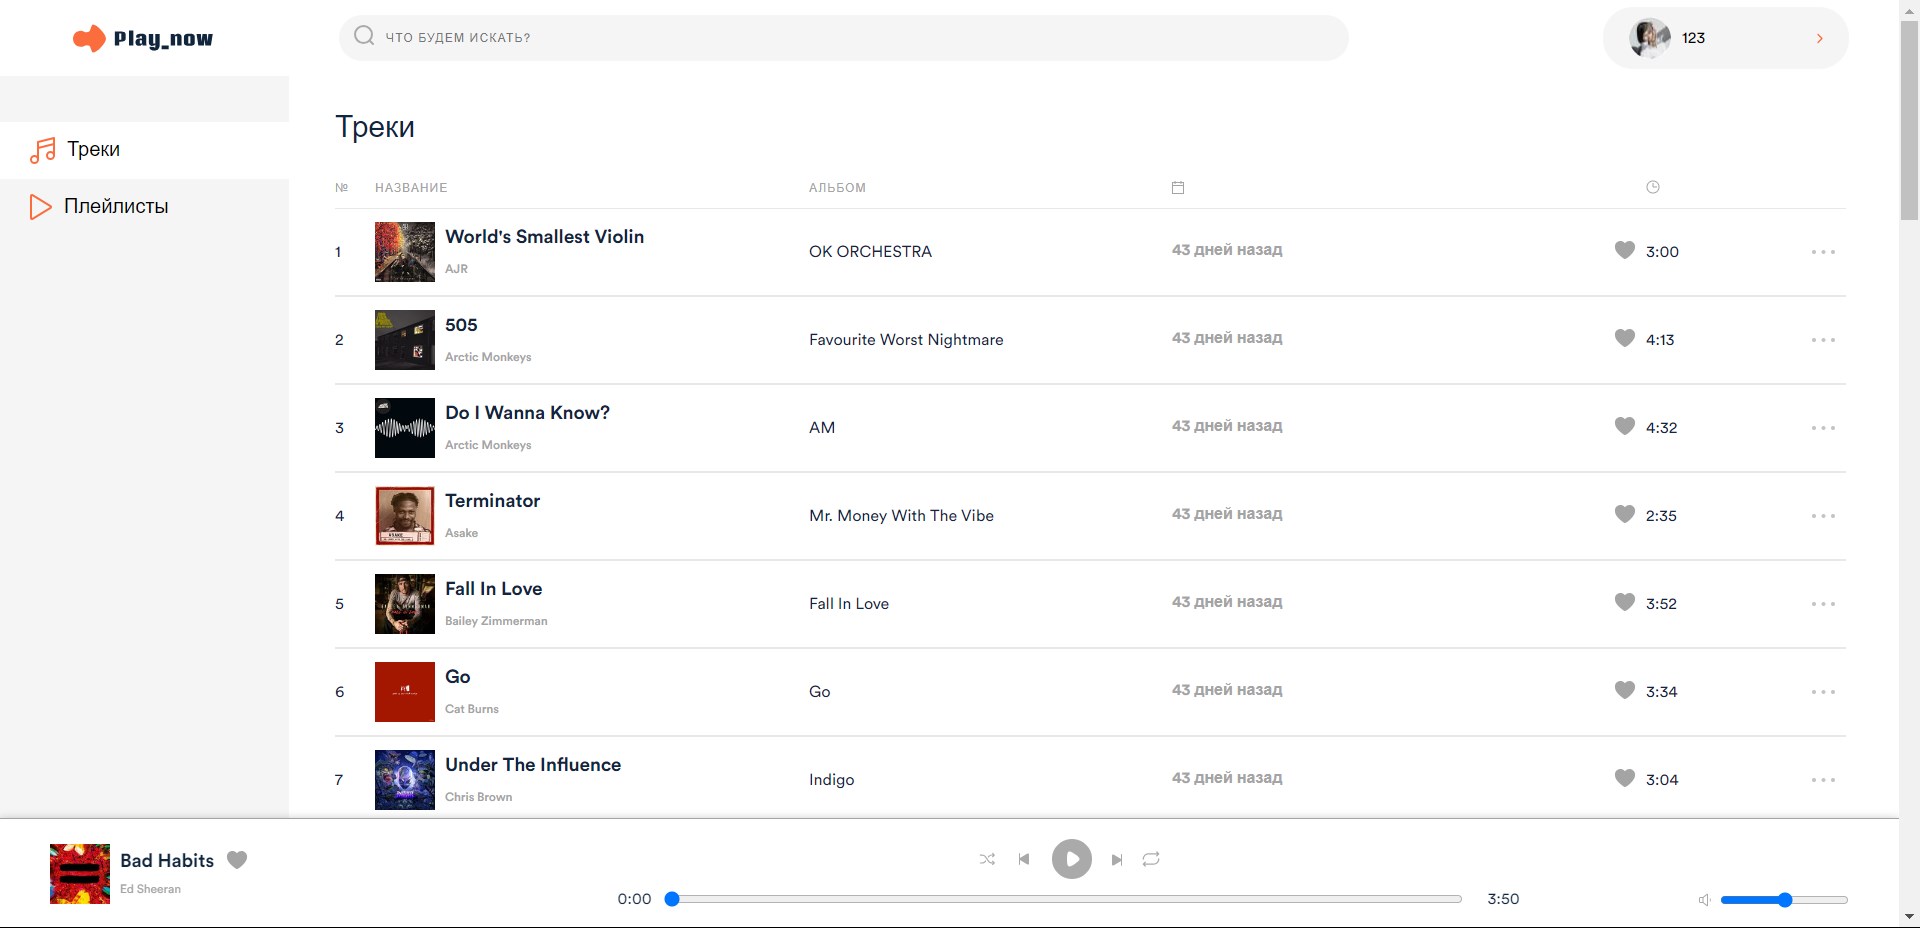This screenshot has width=1920, height=928.
Task: Open the Плейлисты sidebar section
Action: 116,207
